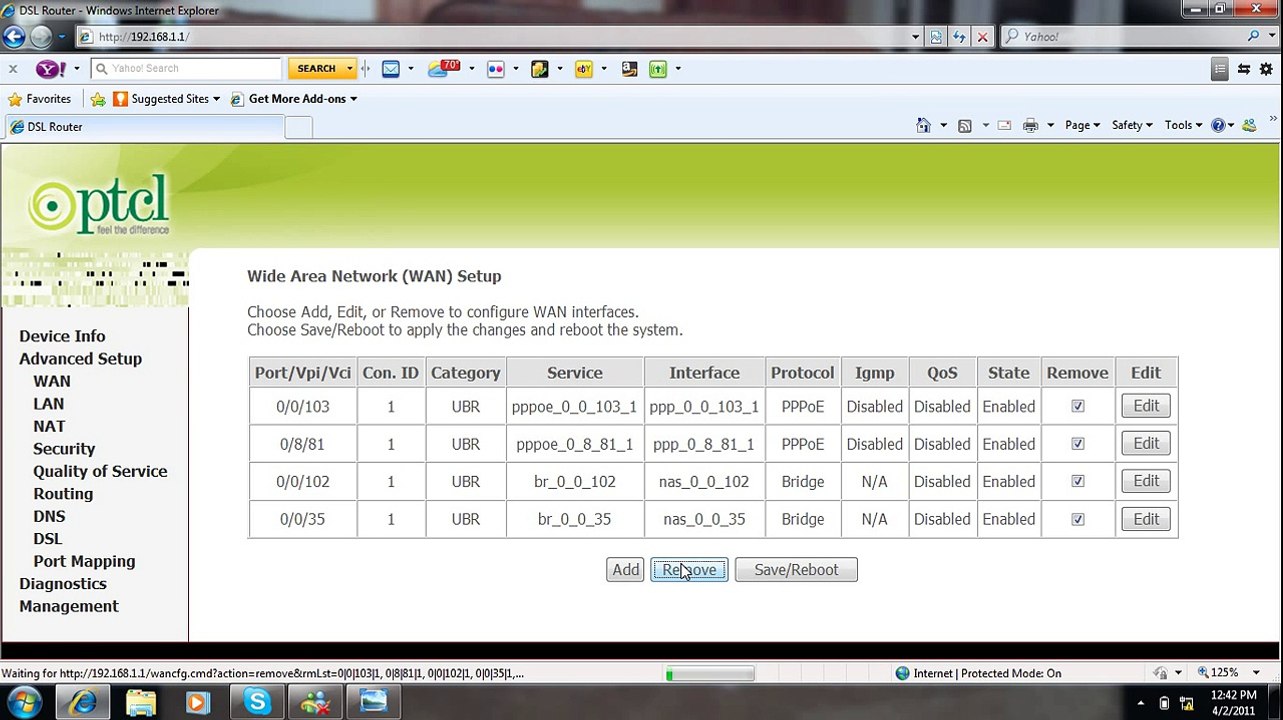Click the Yahoo! Search input field

tap(186, 69)
